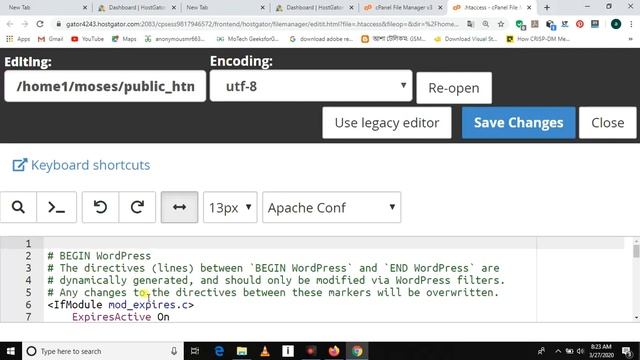
Task: Redo the last undone edit
Action: point(137,207)
